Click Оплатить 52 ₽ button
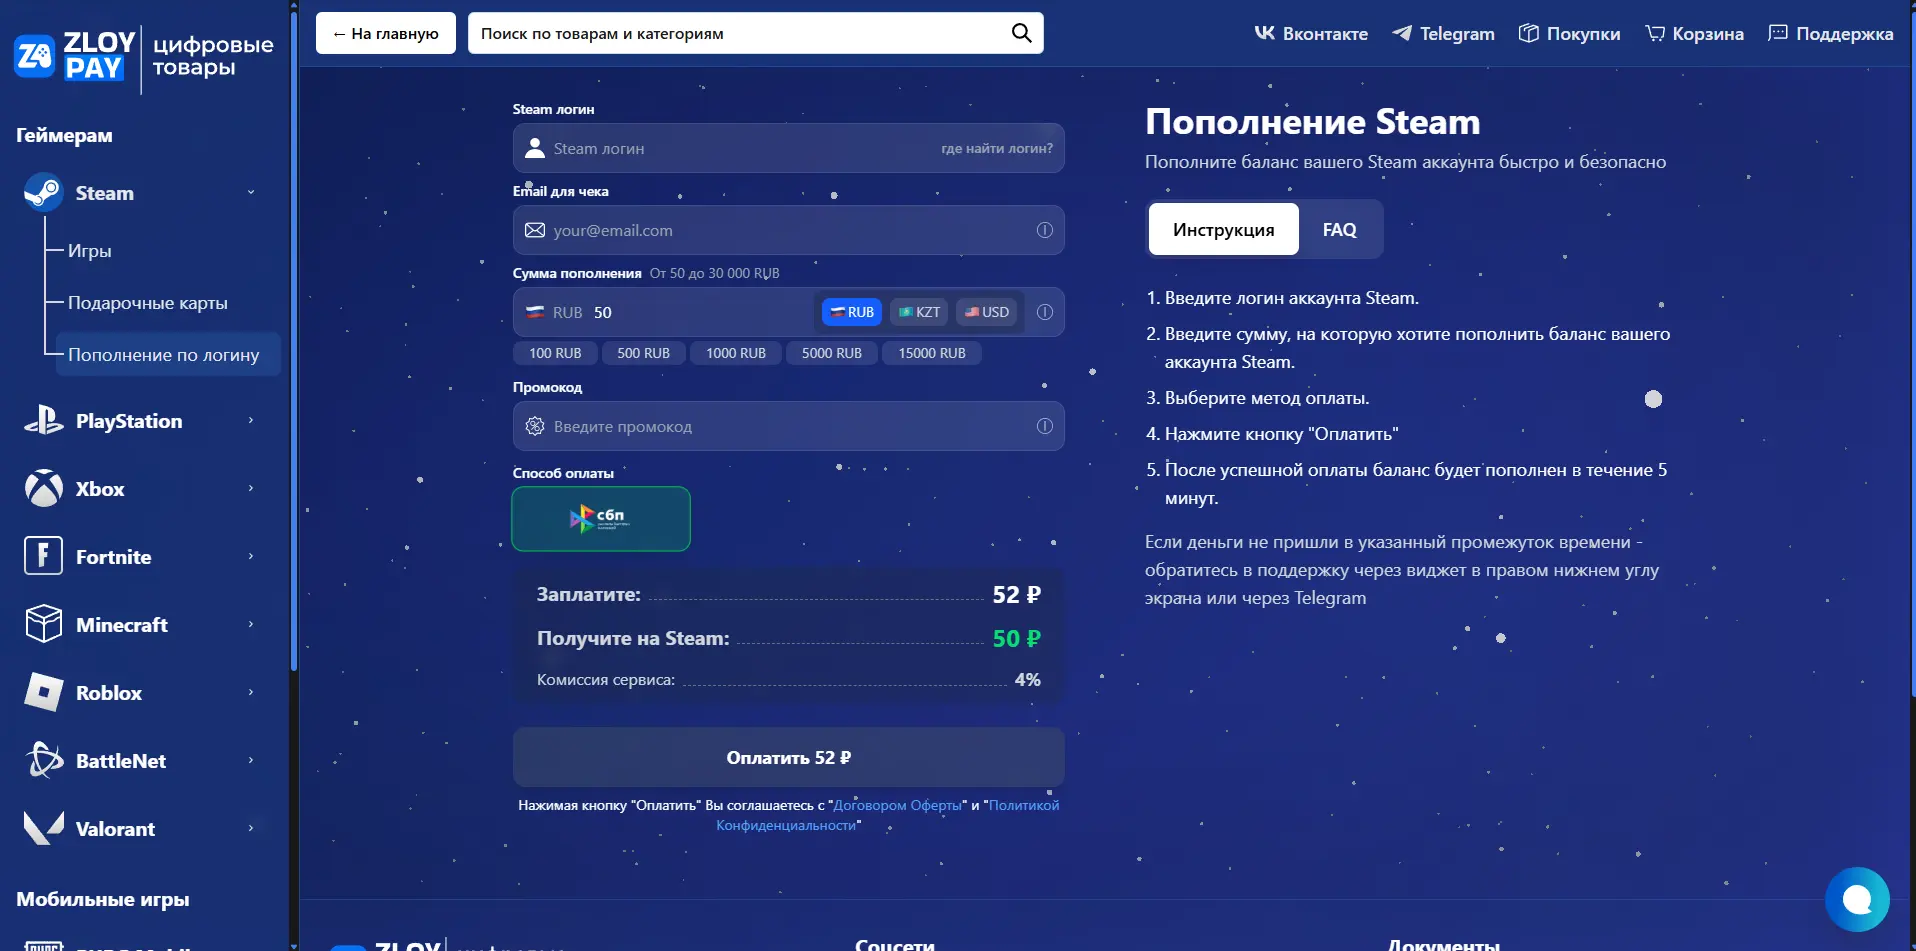The height and width of the screenshot is (951, 1916). click(x=788, y=757)
